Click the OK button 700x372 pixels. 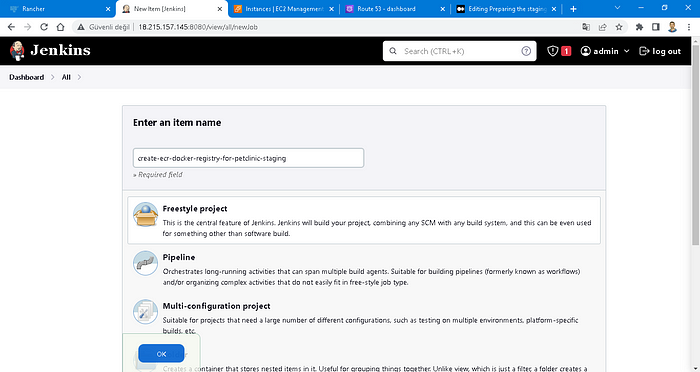[x=161, y=354]
